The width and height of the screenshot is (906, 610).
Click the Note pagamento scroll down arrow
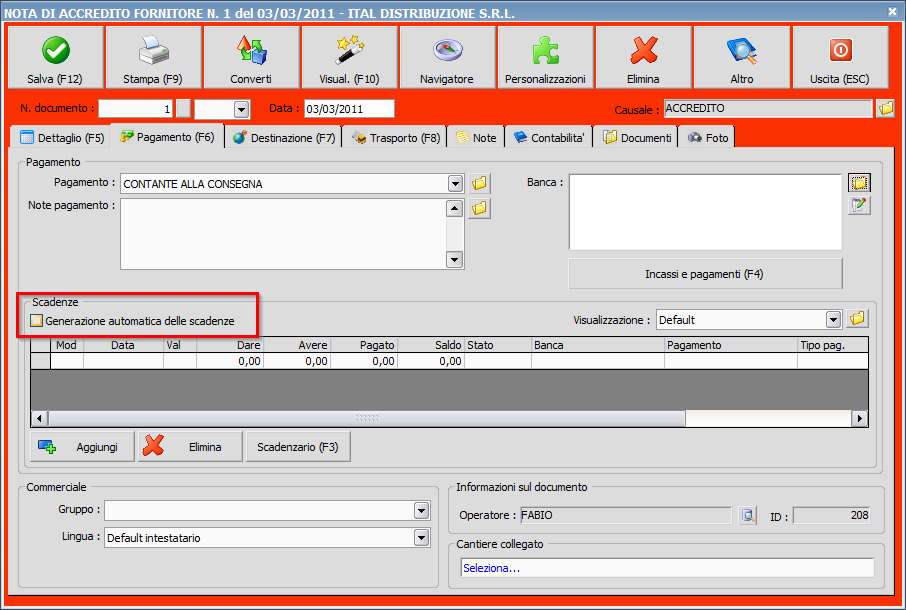[455, 260]
